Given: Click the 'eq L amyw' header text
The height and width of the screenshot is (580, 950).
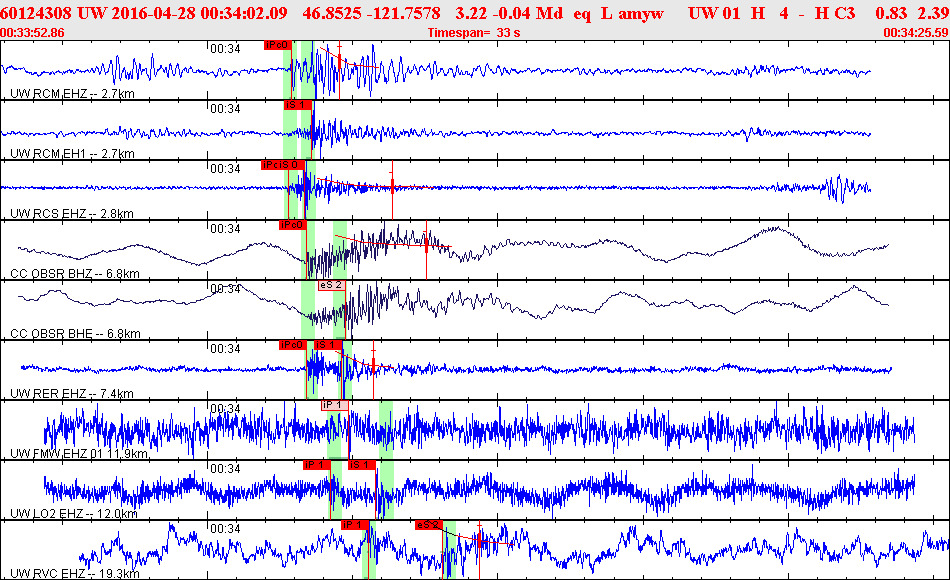Looking at the screenshot, I should (x=619, y=13).
